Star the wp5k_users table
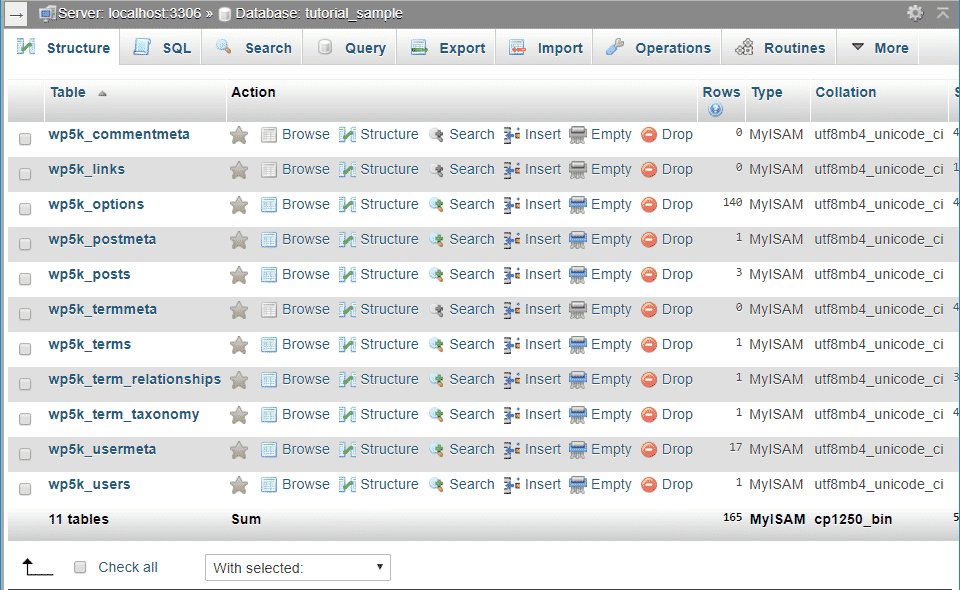Image resolution: width=960 pixels, height=590 pixels. tap(239, 485)
